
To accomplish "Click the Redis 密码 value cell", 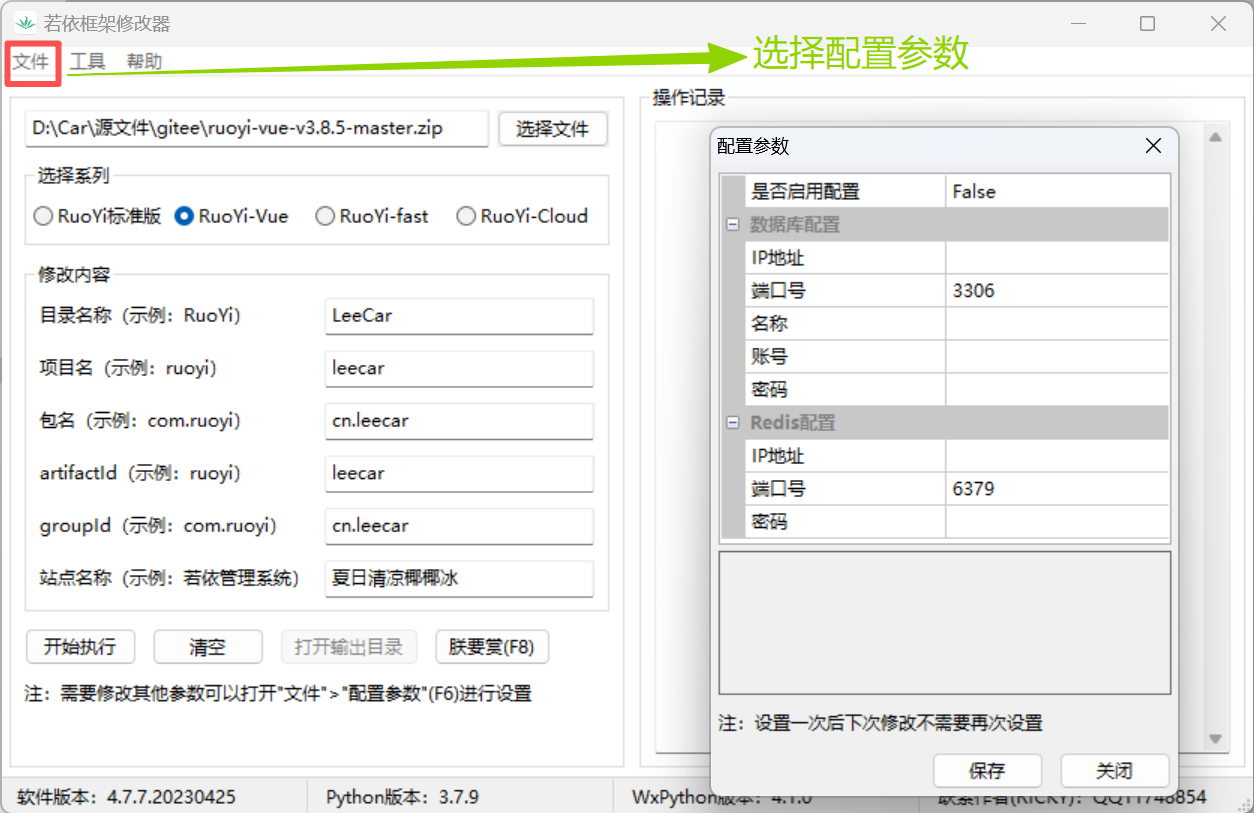I will pos(1056,522).
